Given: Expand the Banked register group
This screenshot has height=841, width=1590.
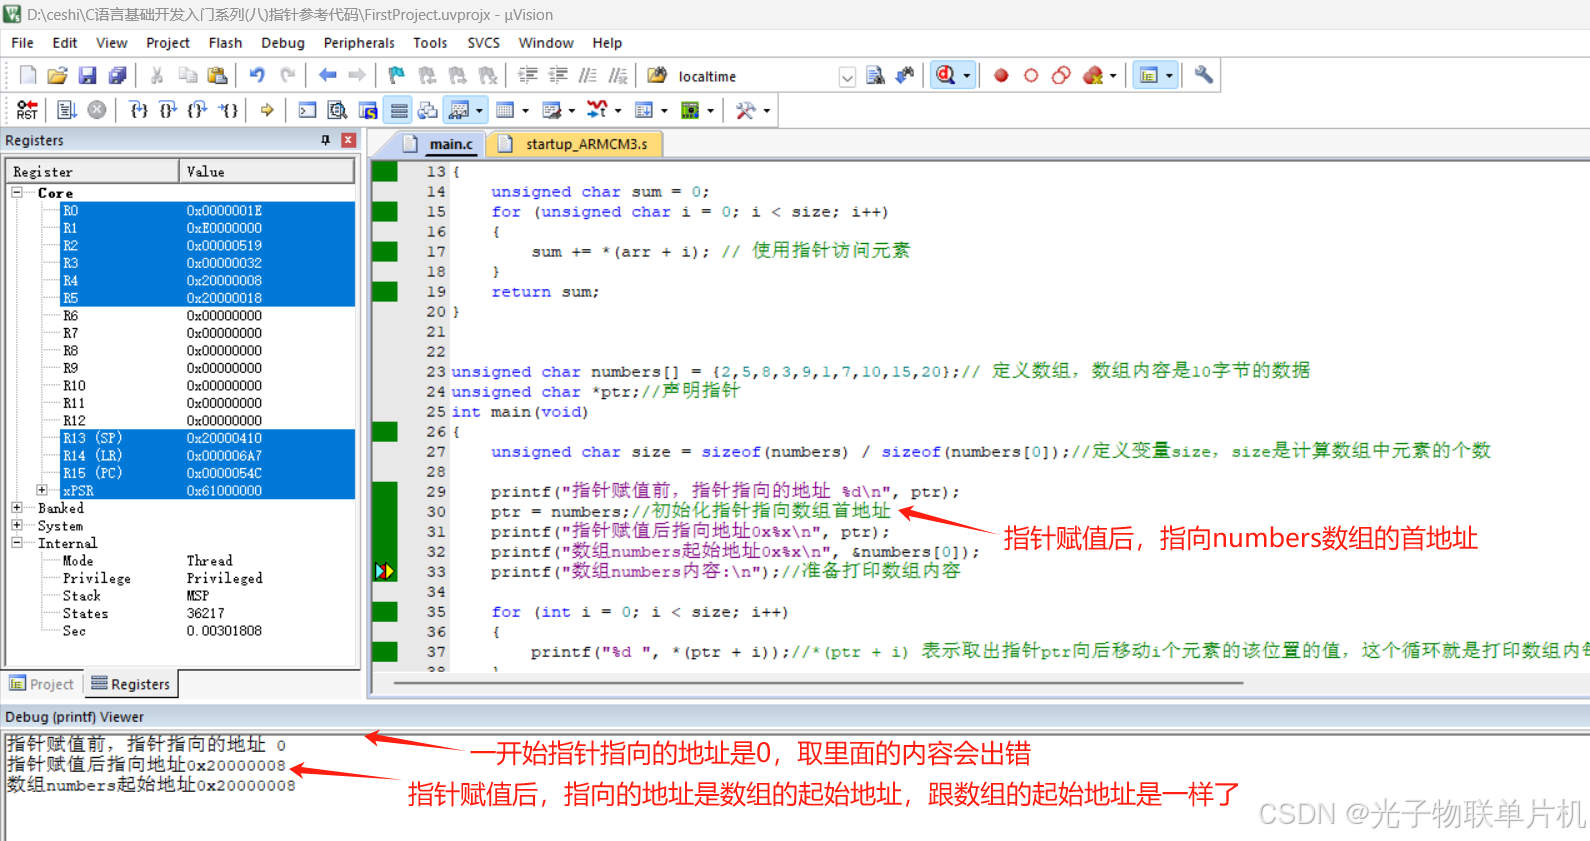Looking at the screenshot, I should [x=17, y=508].
